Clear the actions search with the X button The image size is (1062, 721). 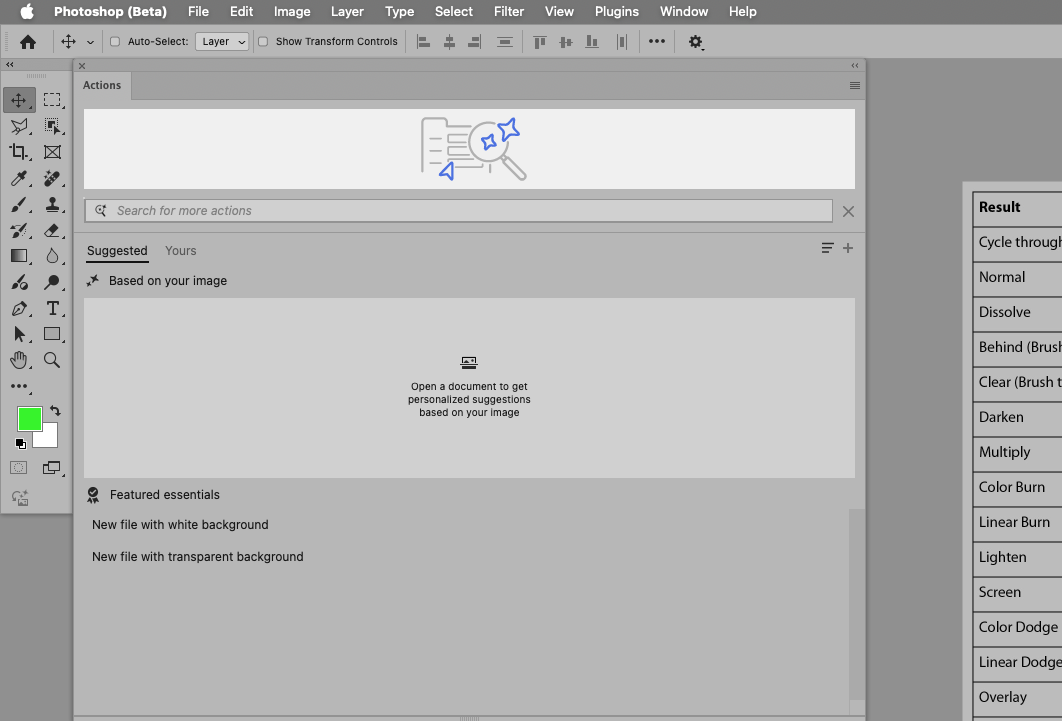848,211
